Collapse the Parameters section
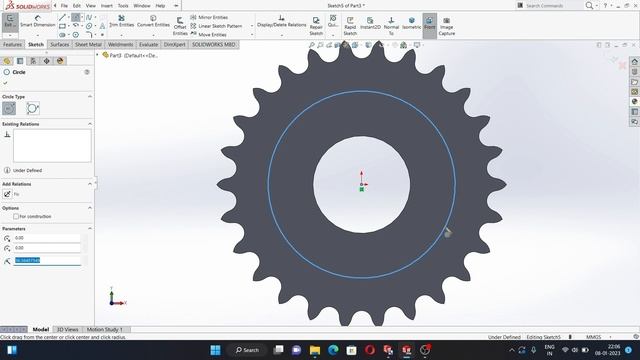 click(x=90, y=229)
